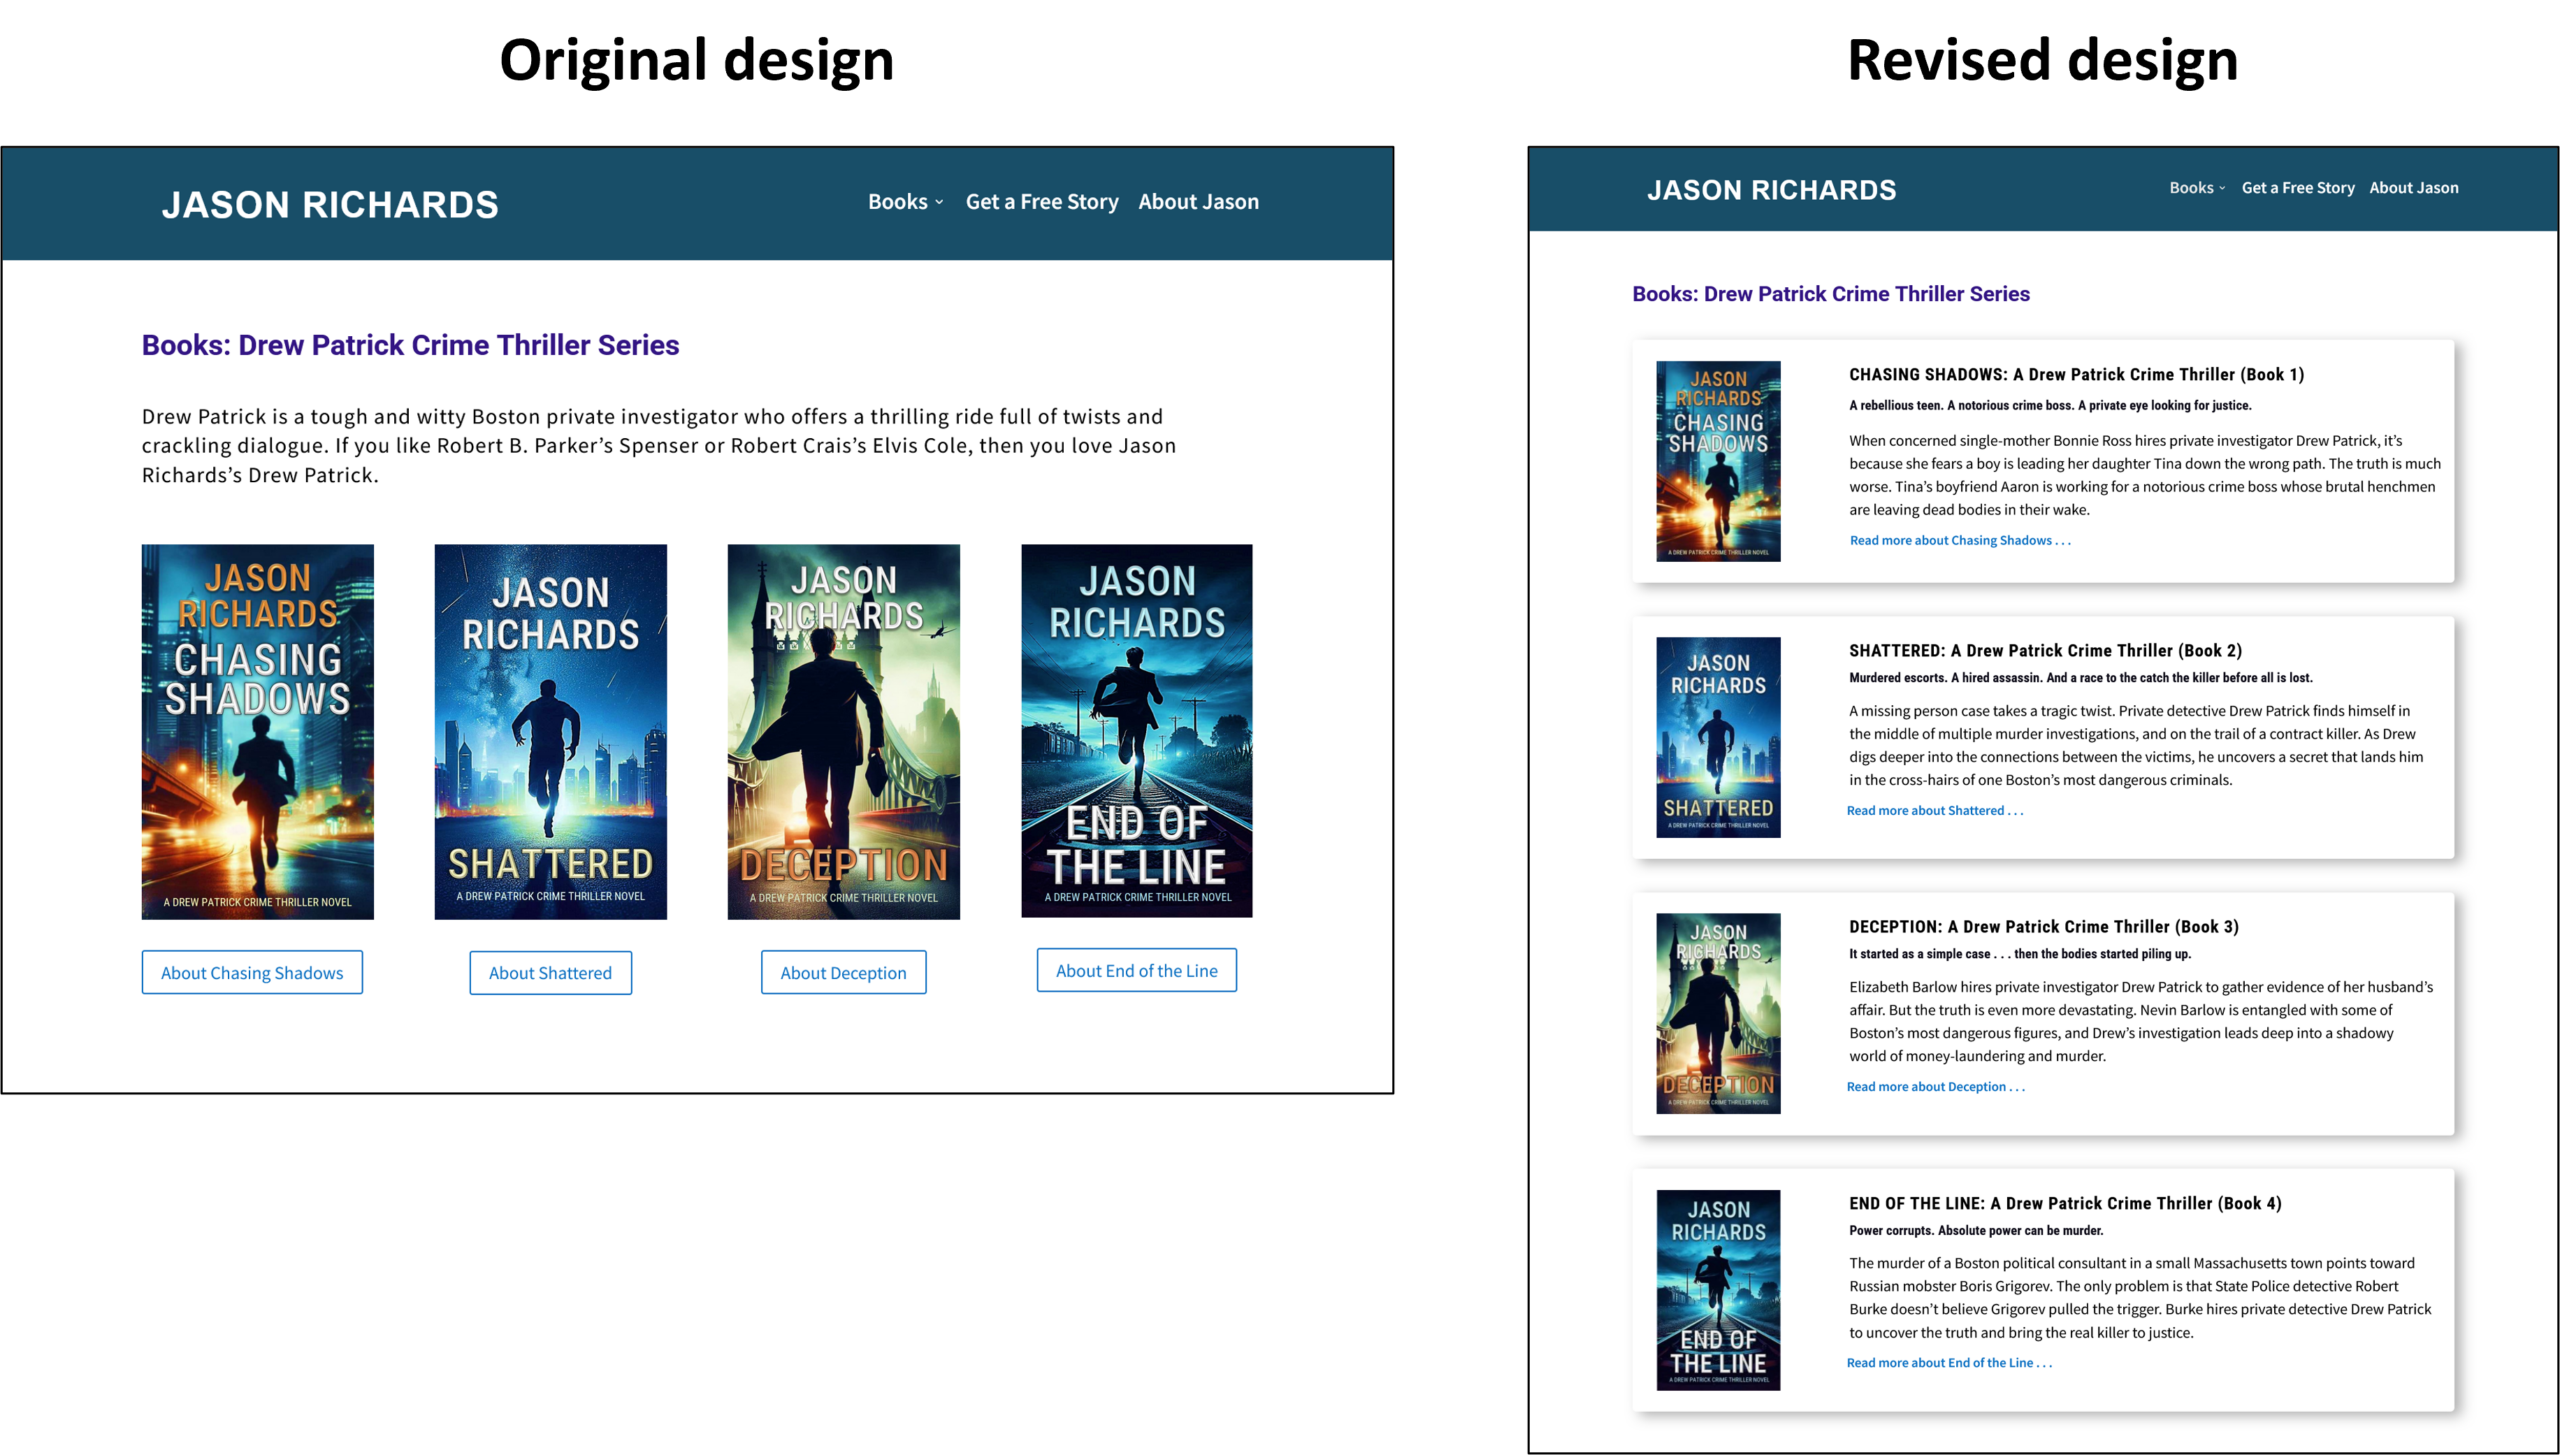Click large Deception book cover

coord(843,731)
